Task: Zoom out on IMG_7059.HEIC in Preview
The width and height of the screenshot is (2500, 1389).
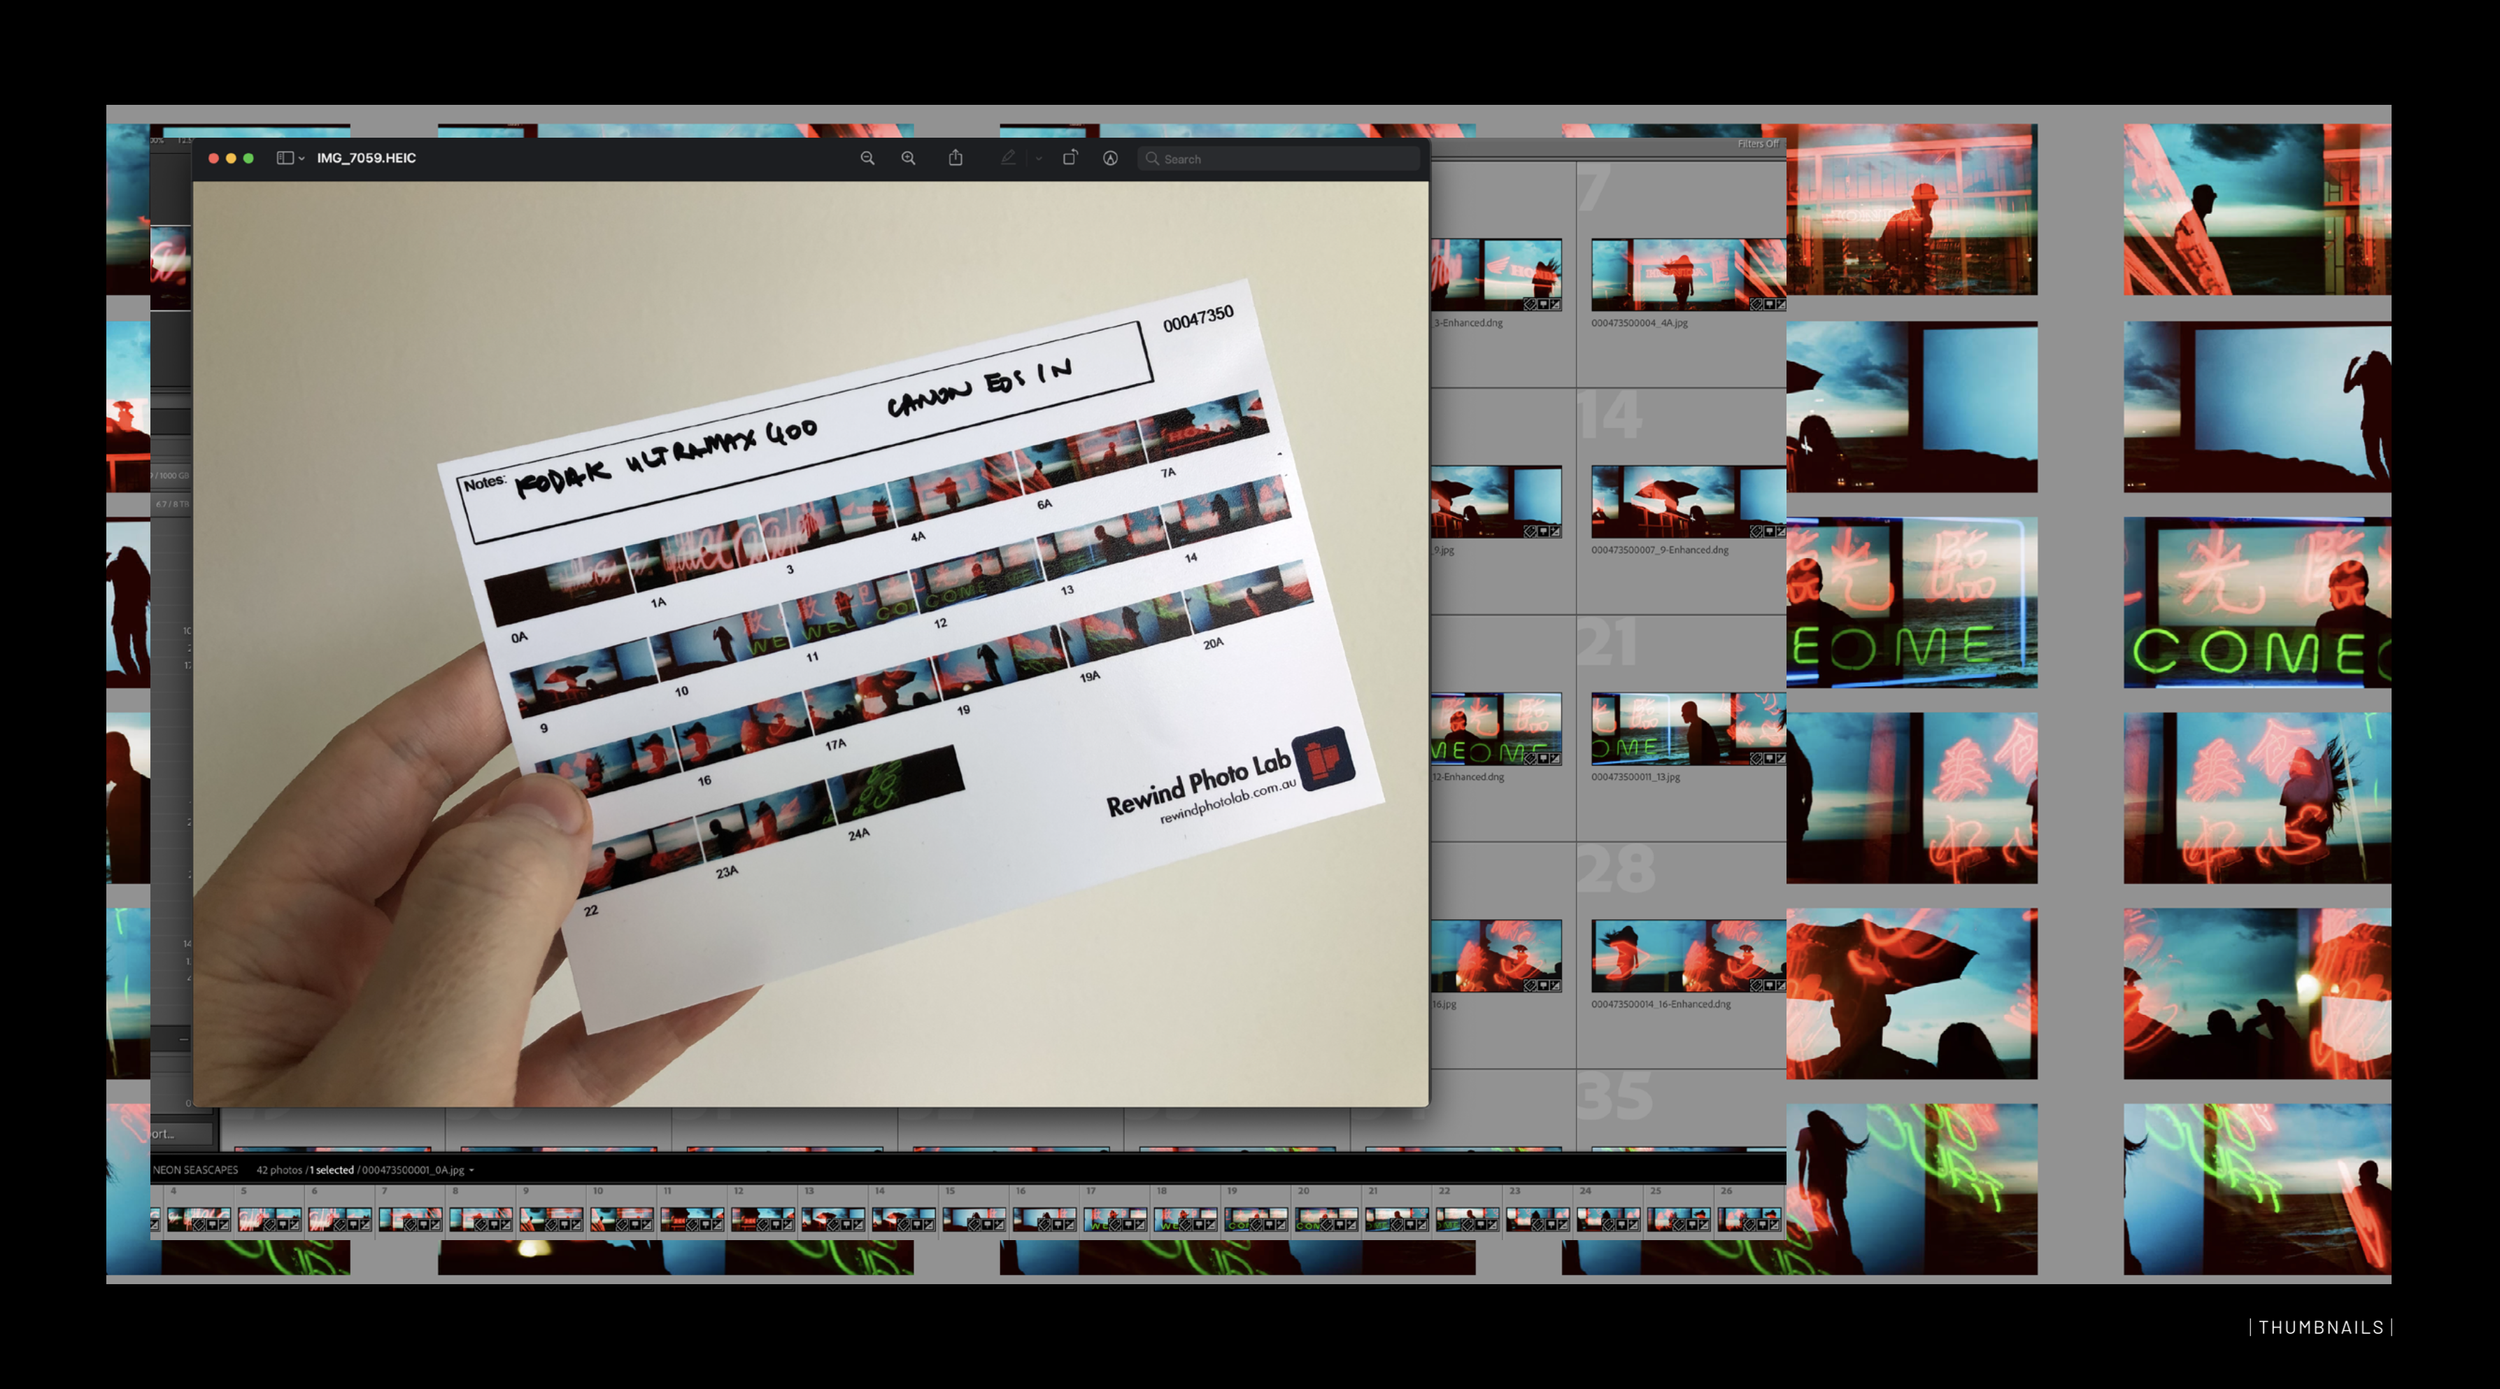Action: [867, 158]
